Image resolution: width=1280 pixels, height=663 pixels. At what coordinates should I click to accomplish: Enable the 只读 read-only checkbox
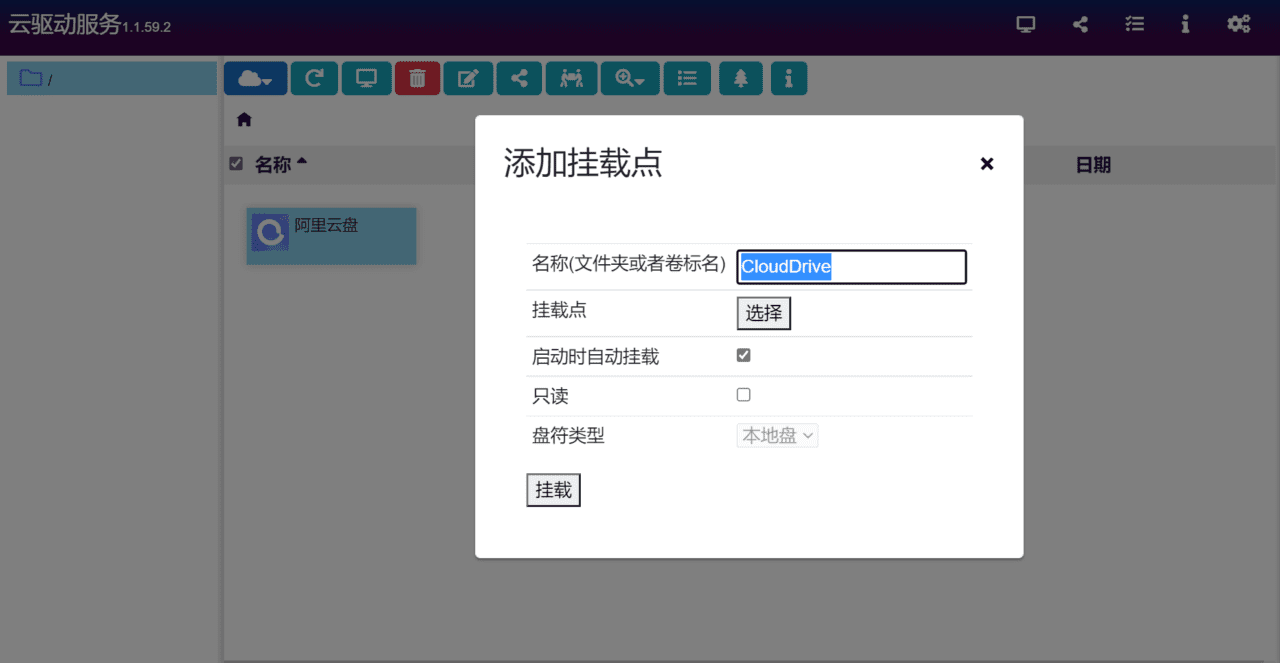(x=743, y=395)
